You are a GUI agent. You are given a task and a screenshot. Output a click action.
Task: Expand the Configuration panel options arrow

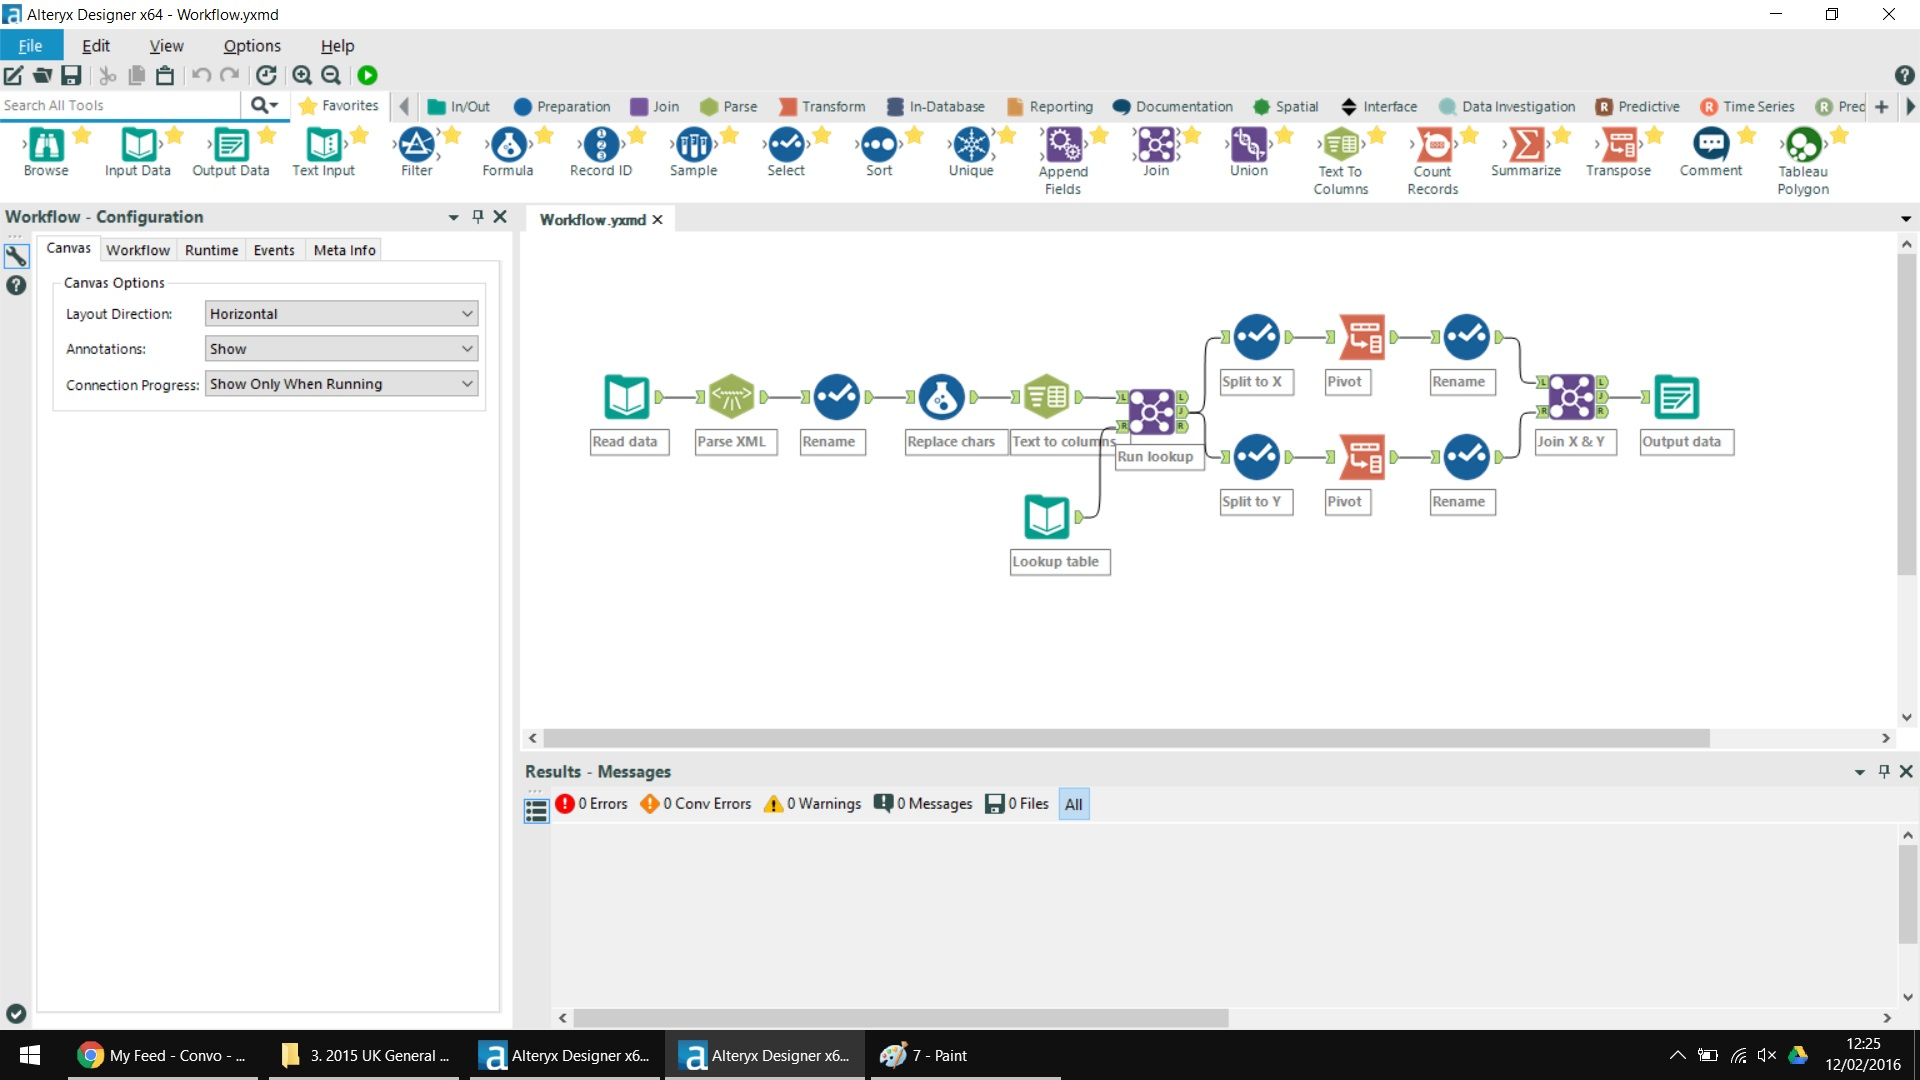click(453, 217)
